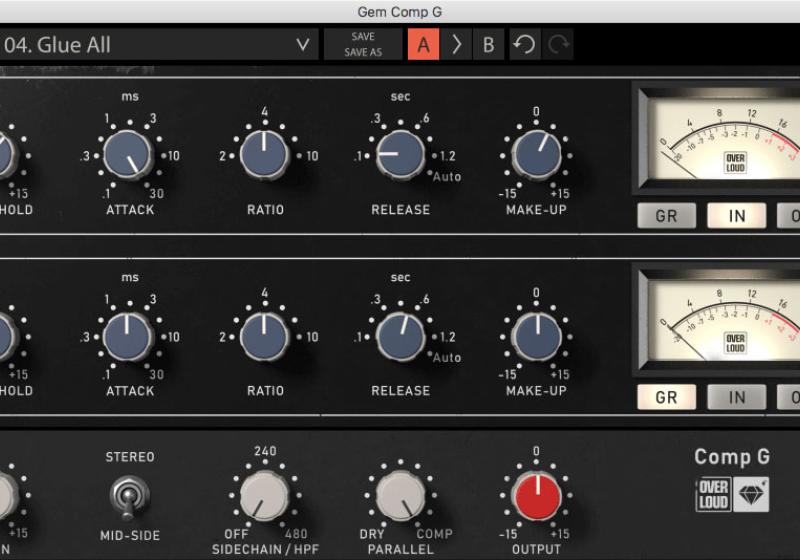Select preset slot A
This screenshot has height=560, width=800.
(424, 45)
